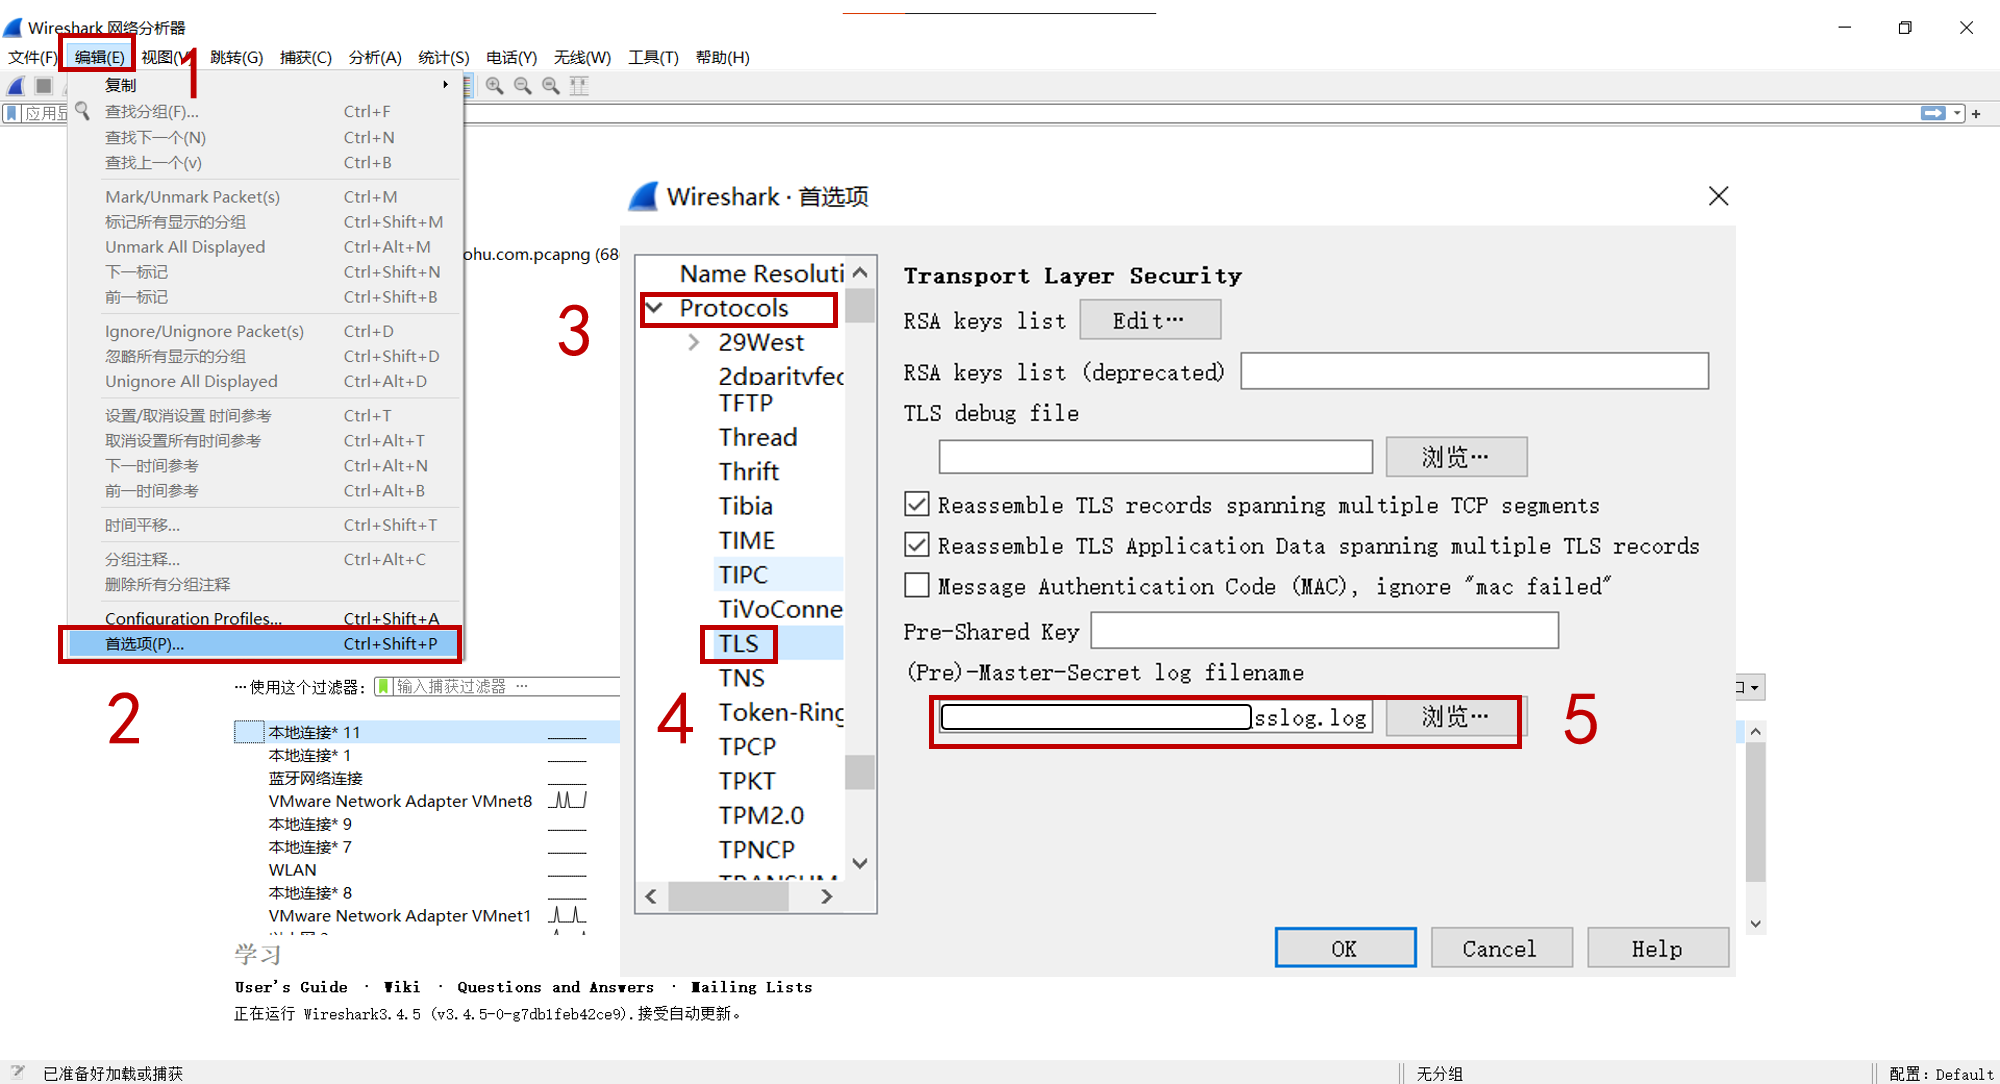This screenshot has height=1084, width=2000.
Task: Select the zoom in icon on the toolbar
Action: click(x=495, y=85)
